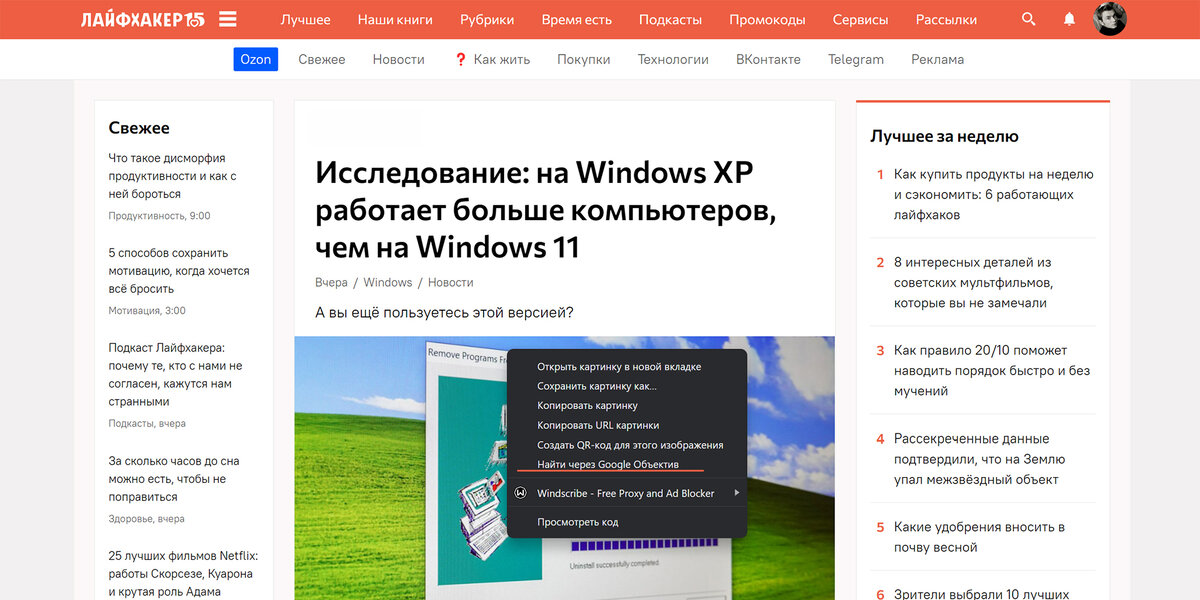Click the search magnifier icon
This screenshot has height=600, width=1200.
coord(1029,19)
